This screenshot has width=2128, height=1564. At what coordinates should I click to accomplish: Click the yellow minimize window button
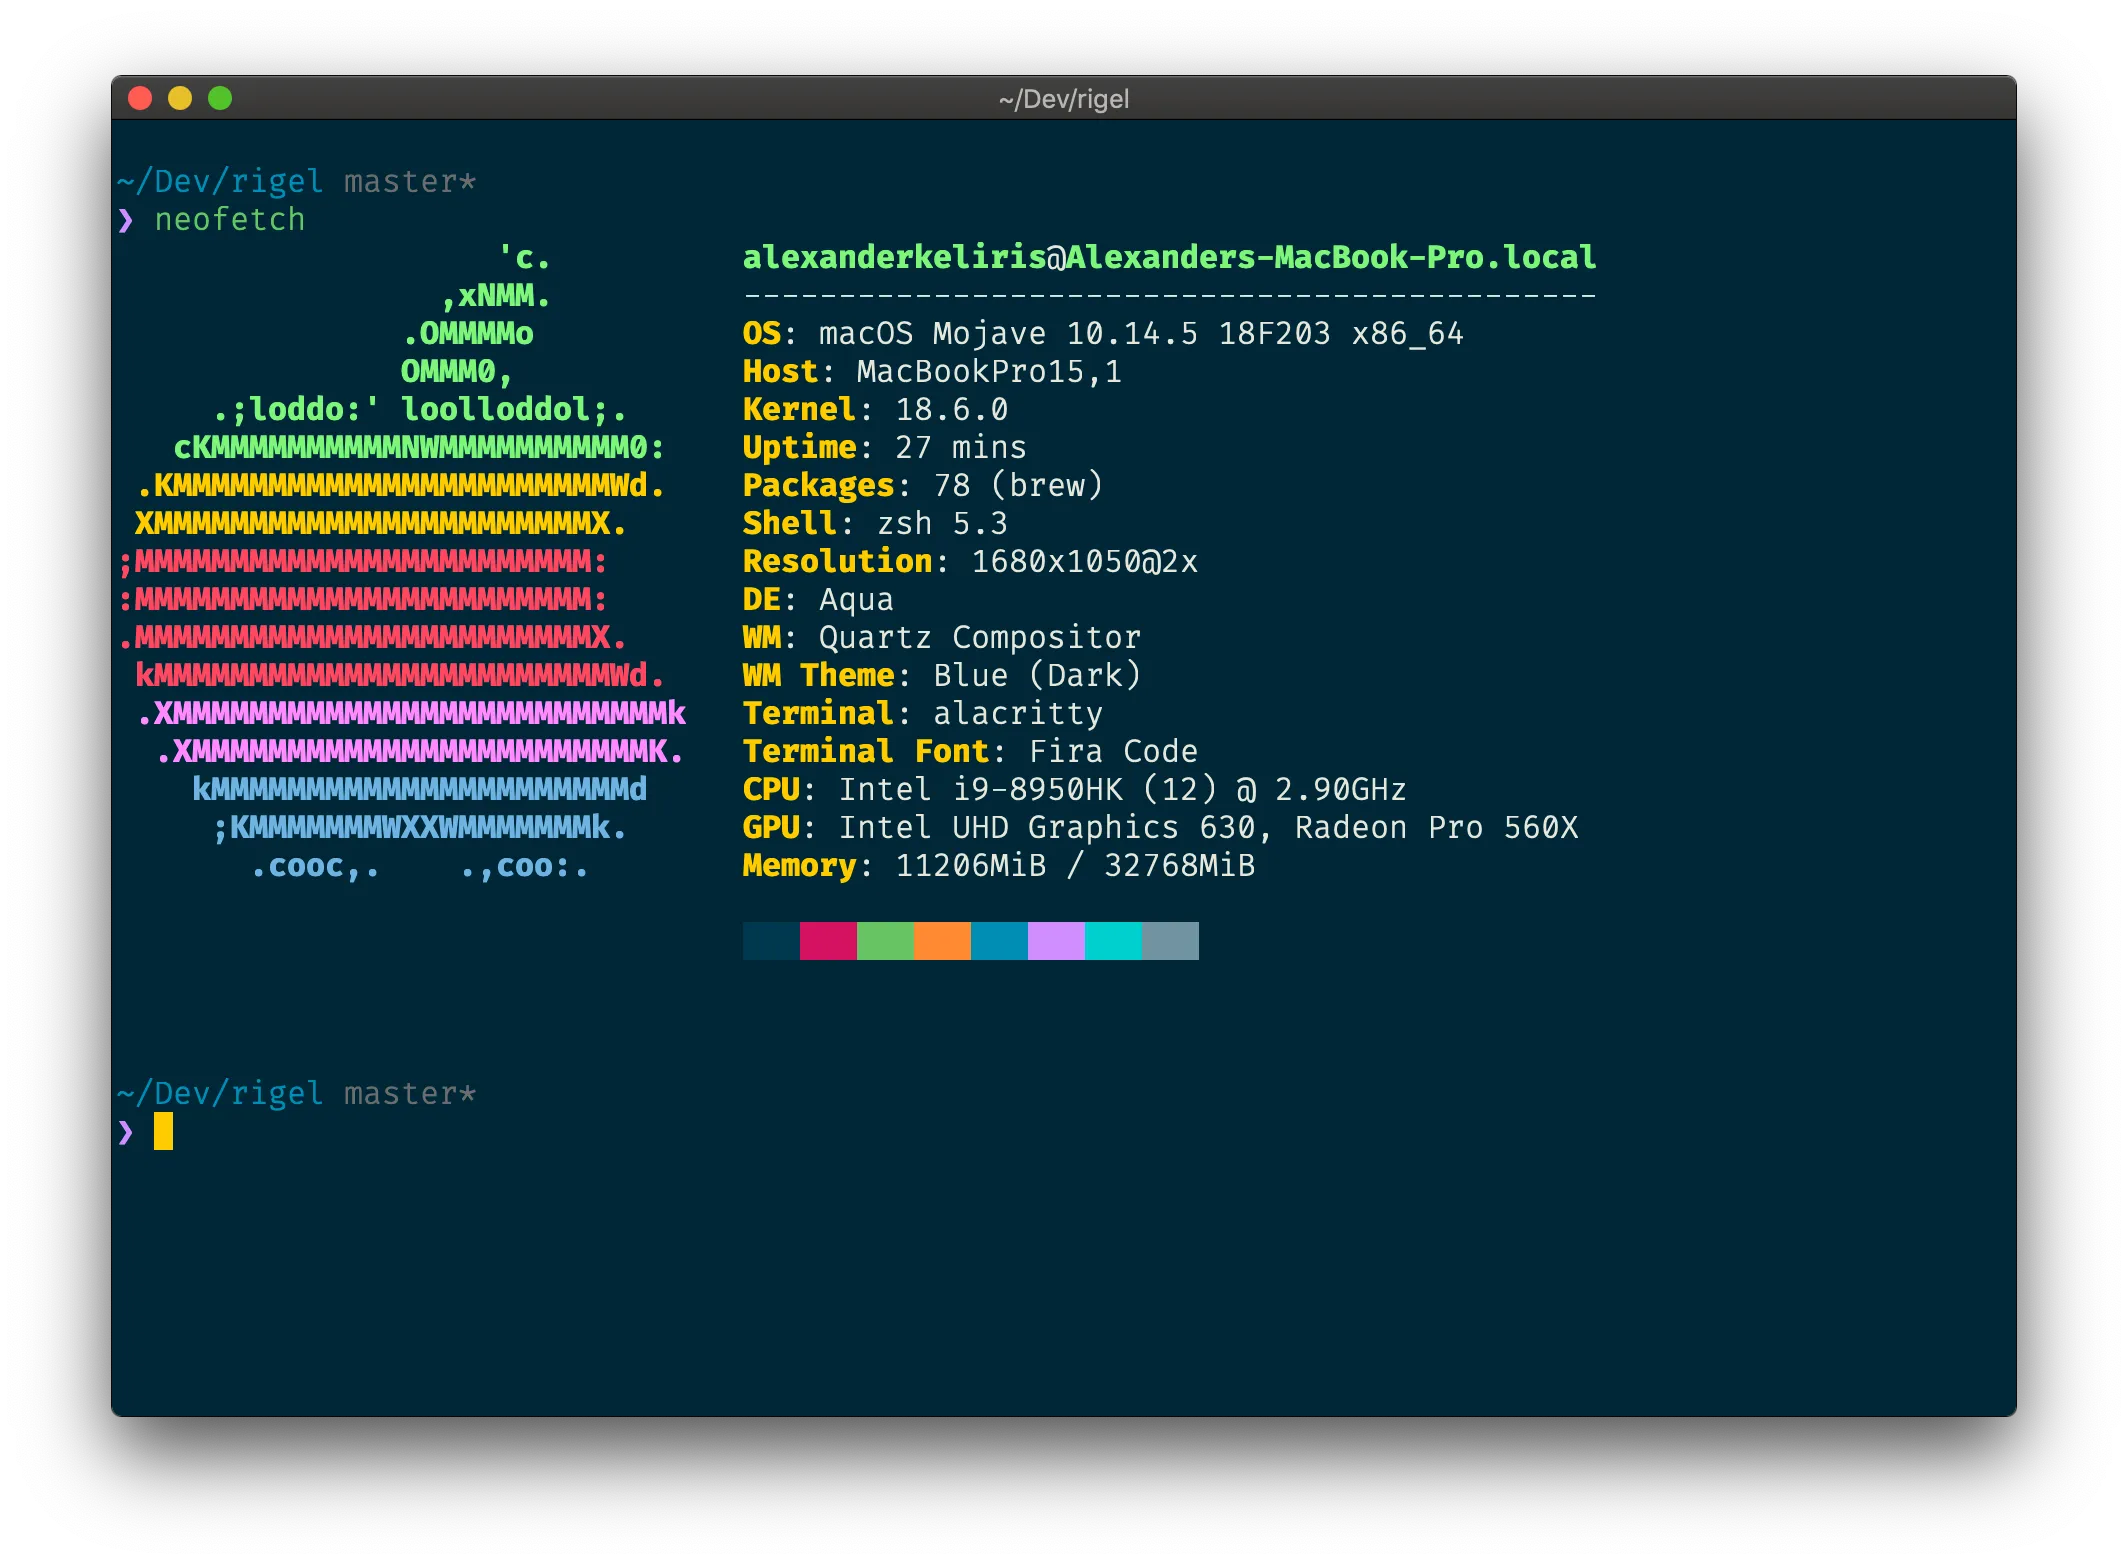pos(180,98)
